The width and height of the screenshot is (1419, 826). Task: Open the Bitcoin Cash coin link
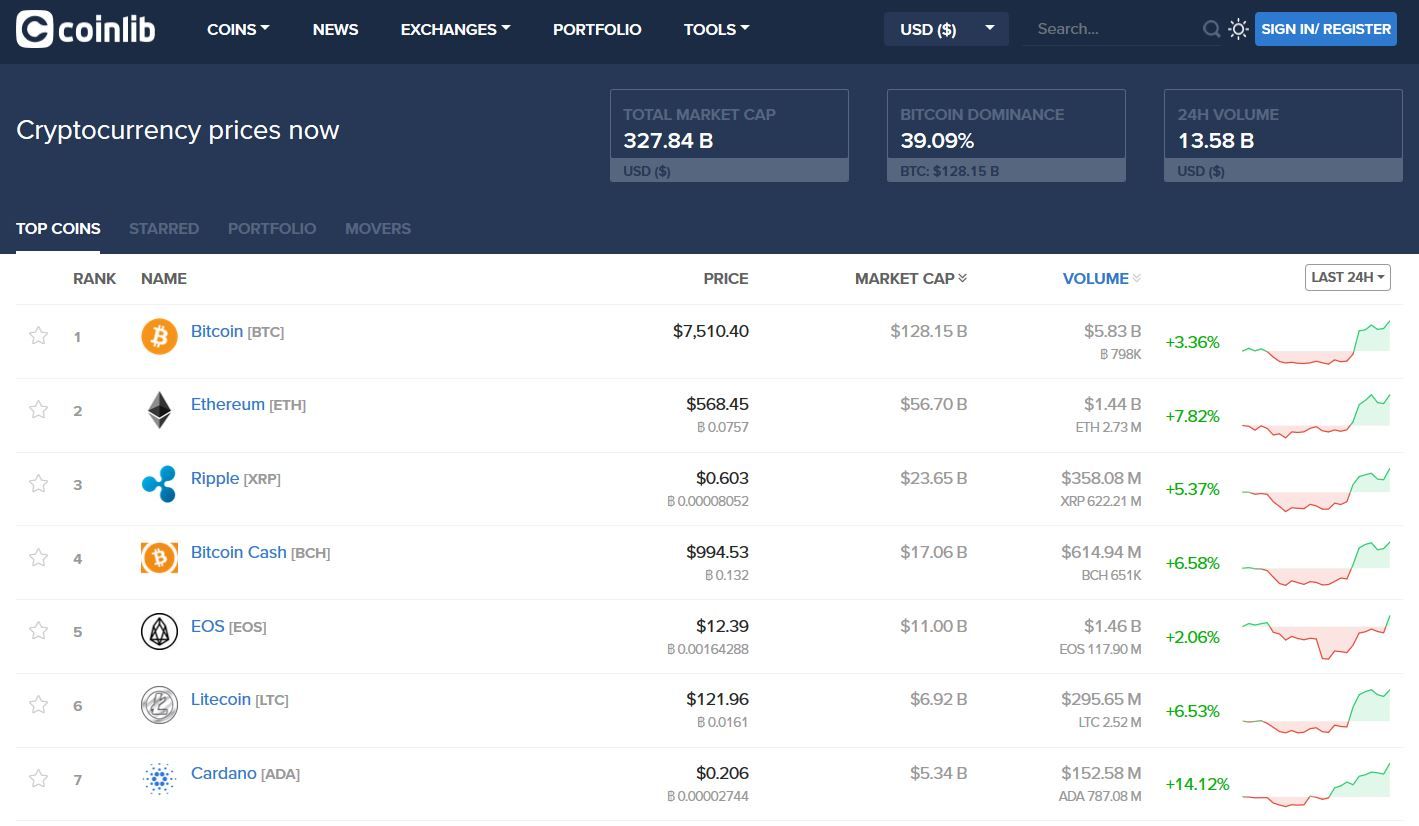point(239,552)
